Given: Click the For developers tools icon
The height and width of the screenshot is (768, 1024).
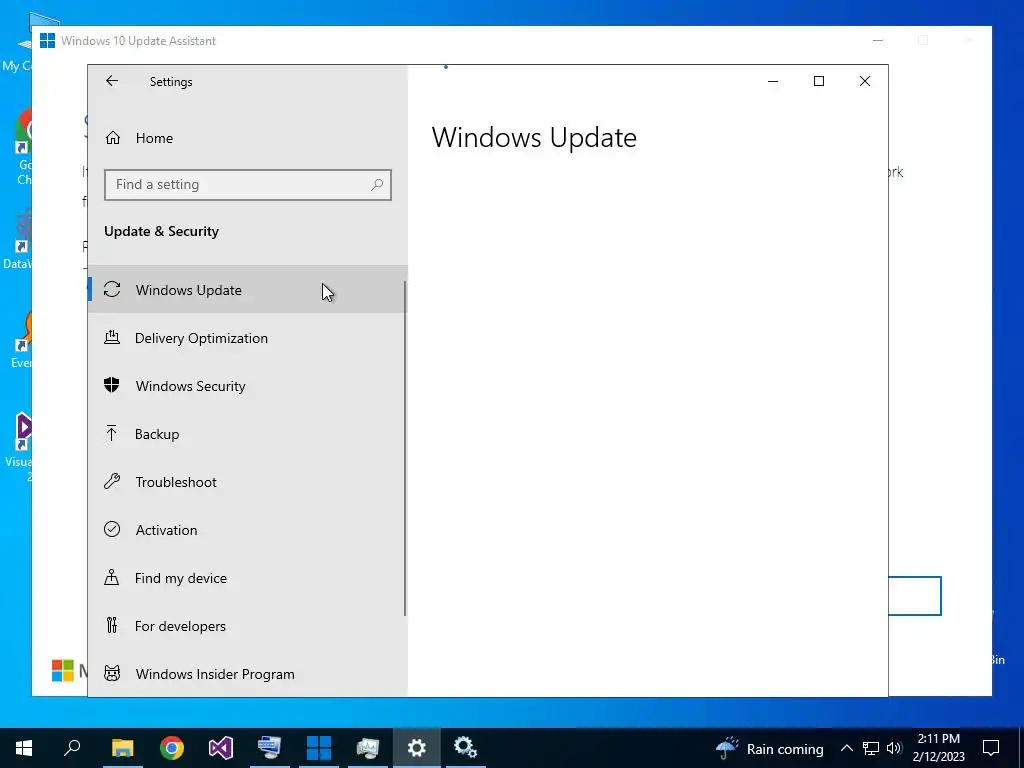Looking at the screenshot, I should 112,626.
